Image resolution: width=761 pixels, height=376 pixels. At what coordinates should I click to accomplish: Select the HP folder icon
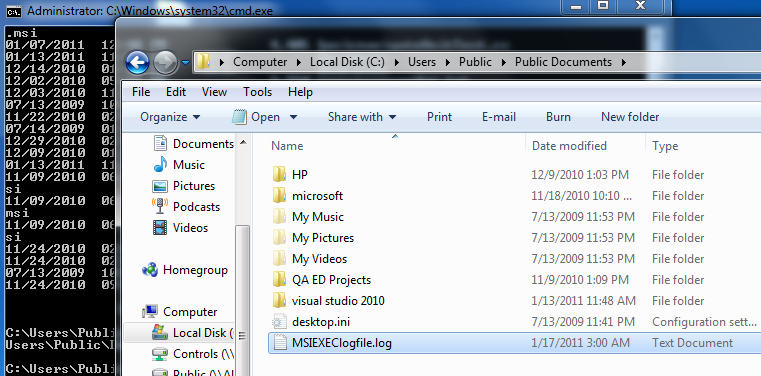(x=279, y=174)
